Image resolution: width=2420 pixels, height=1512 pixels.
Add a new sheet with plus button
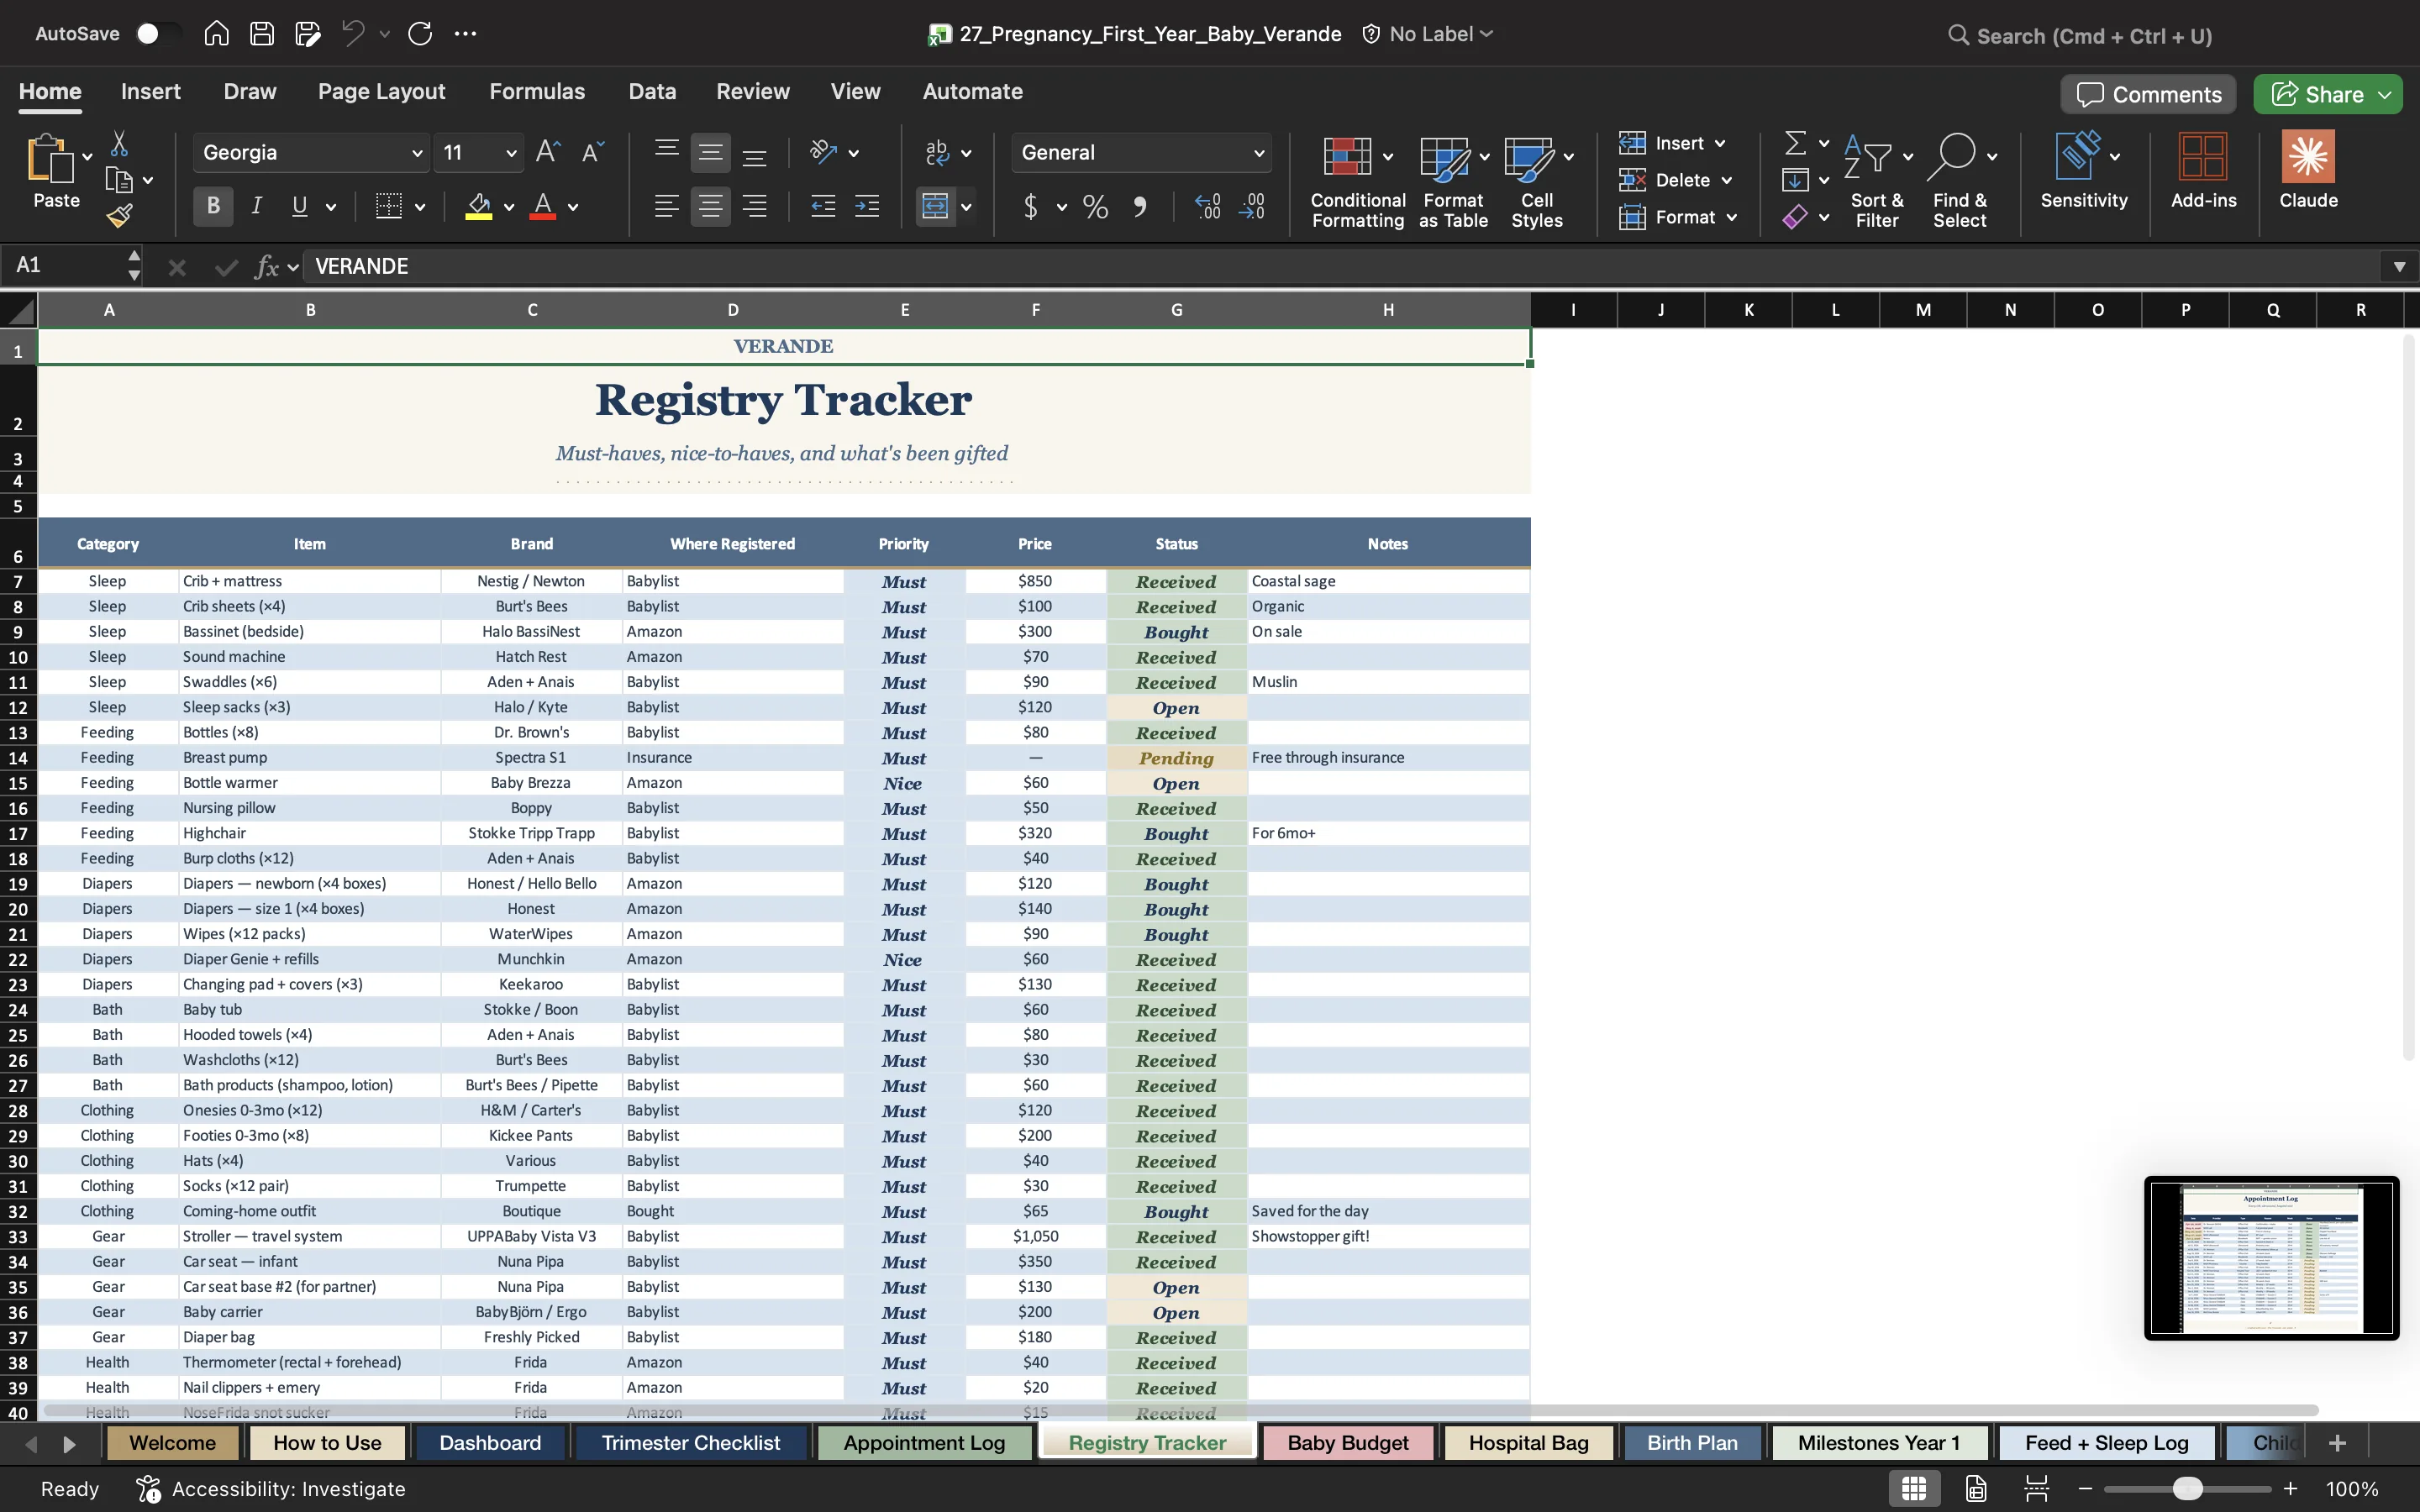click(2337, 1442)
